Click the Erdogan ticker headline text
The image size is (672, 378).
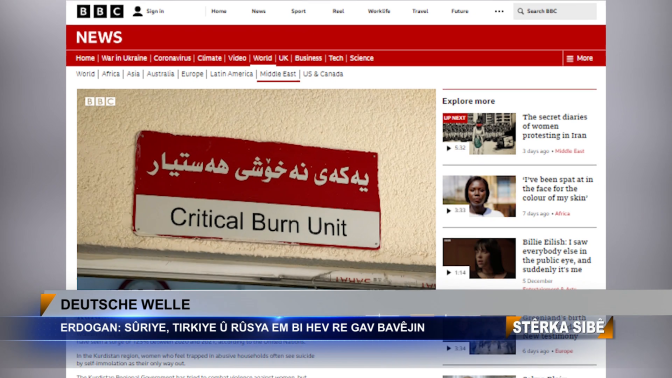click(242, 327)
